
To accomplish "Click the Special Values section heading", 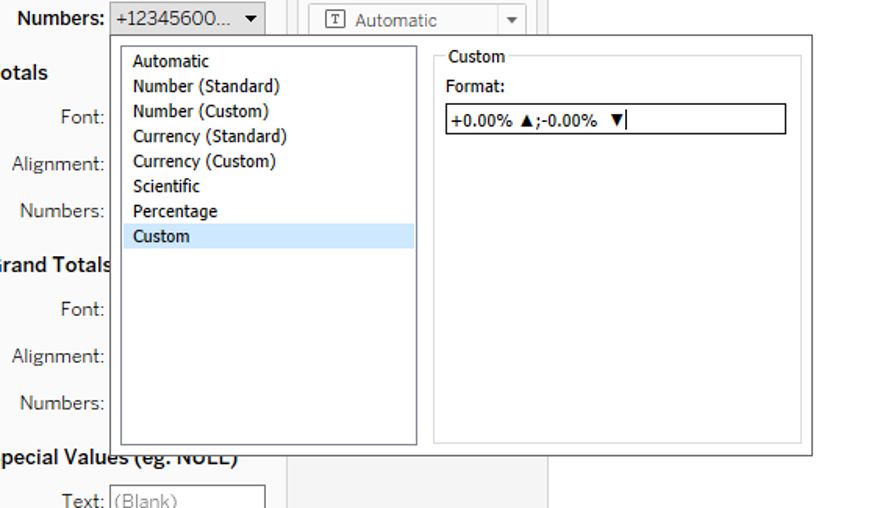I will tap(60, 459).
